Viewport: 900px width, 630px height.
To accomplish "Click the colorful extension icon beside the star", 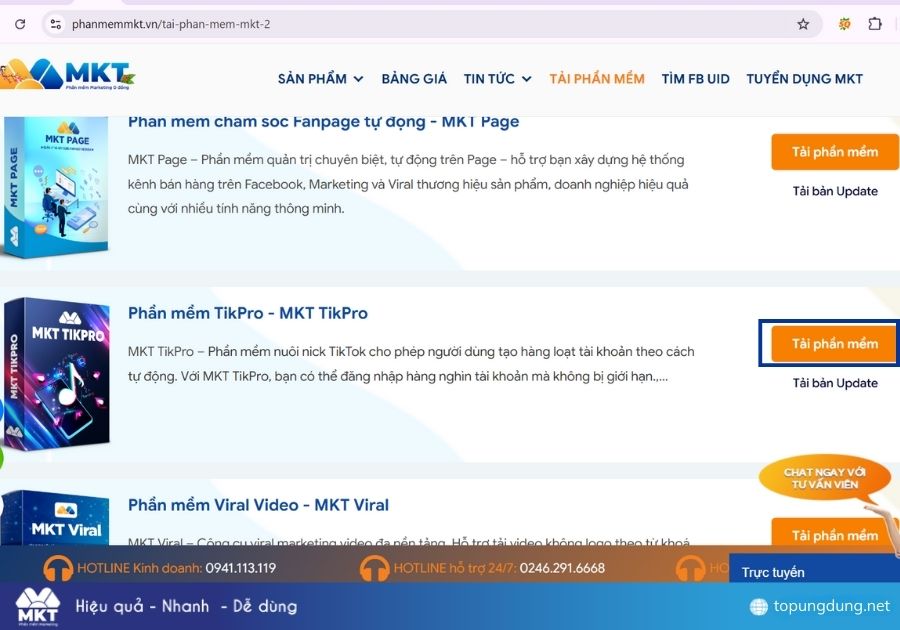I will 844,24.
